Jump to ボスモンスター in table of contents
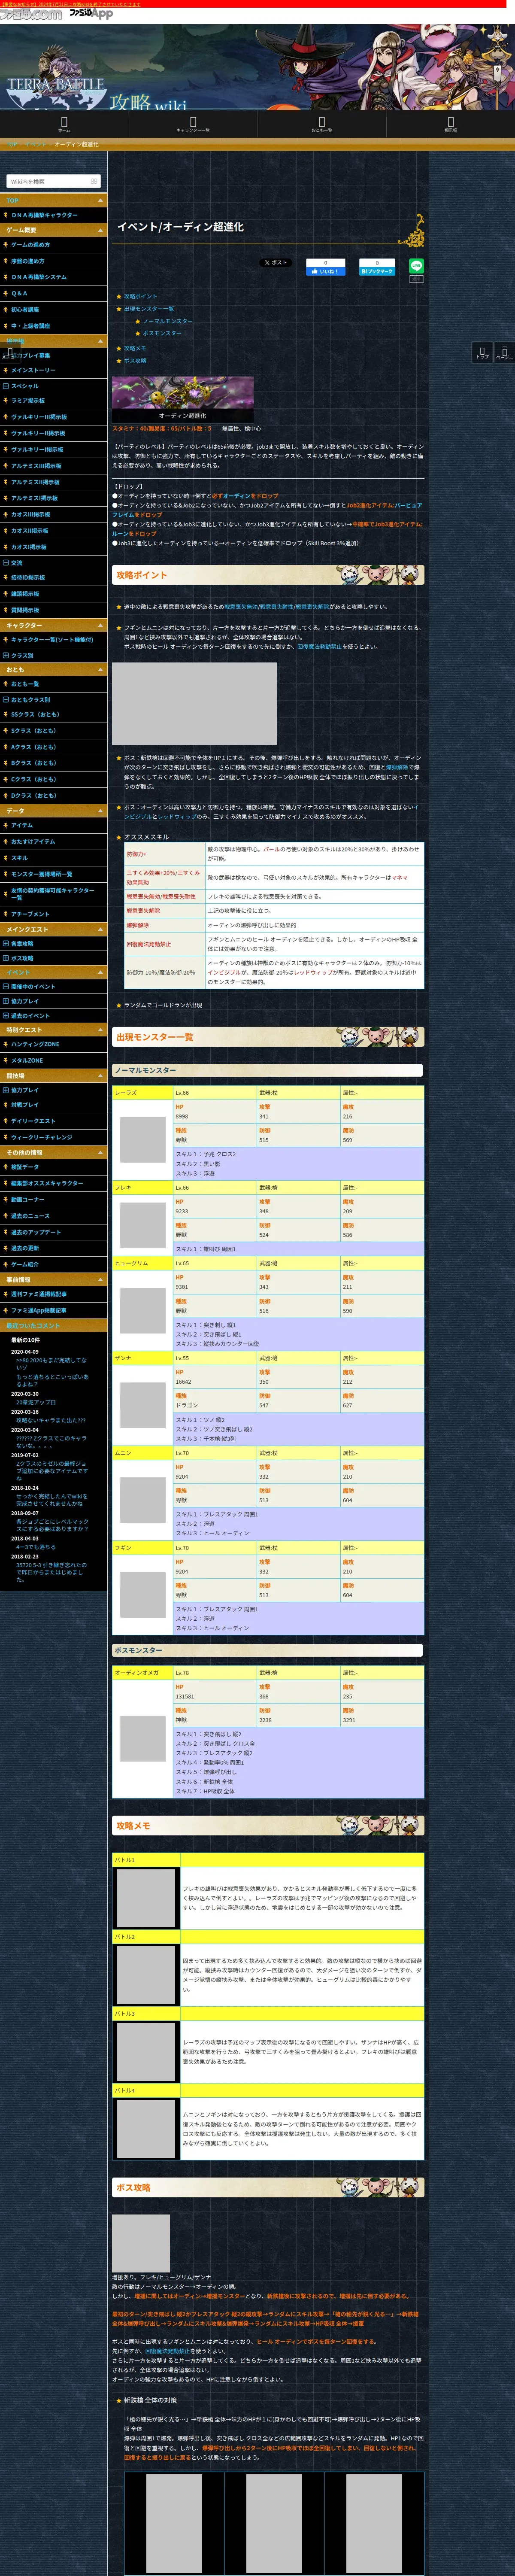 [x=162, y=333]
